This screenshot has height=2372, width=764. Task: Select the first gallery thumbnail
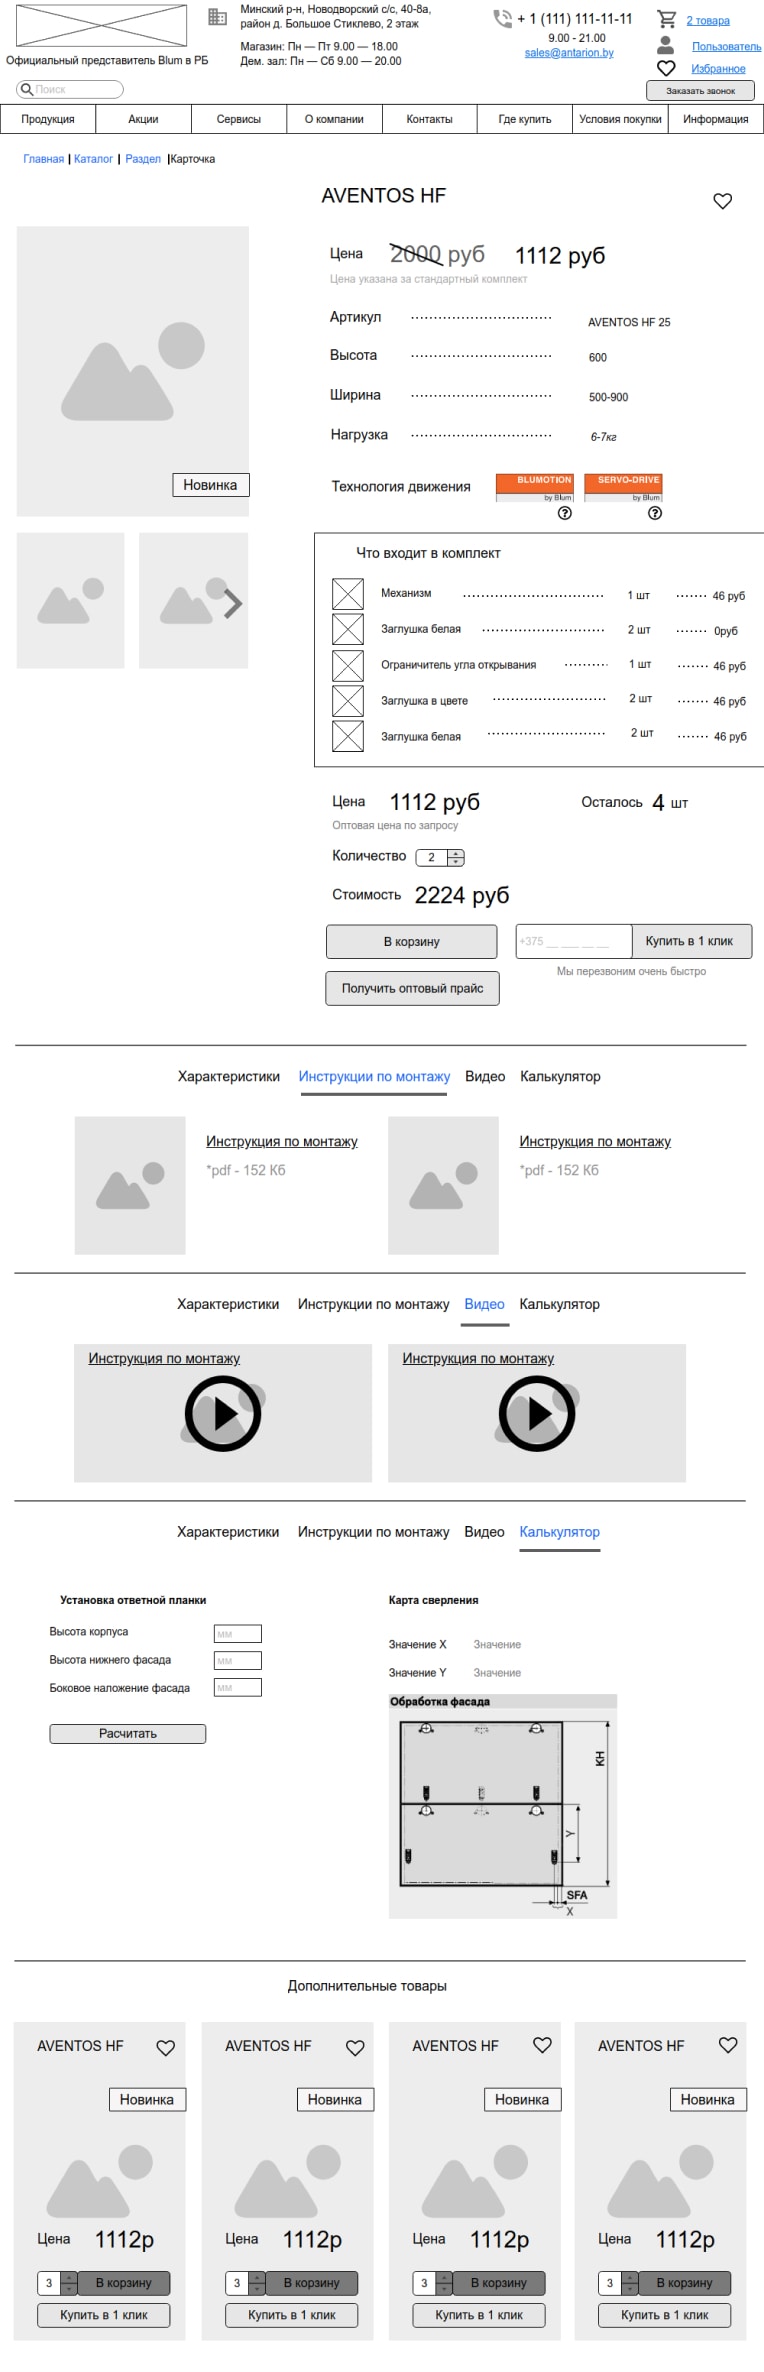pyautogui.click(x=70, y=600)
